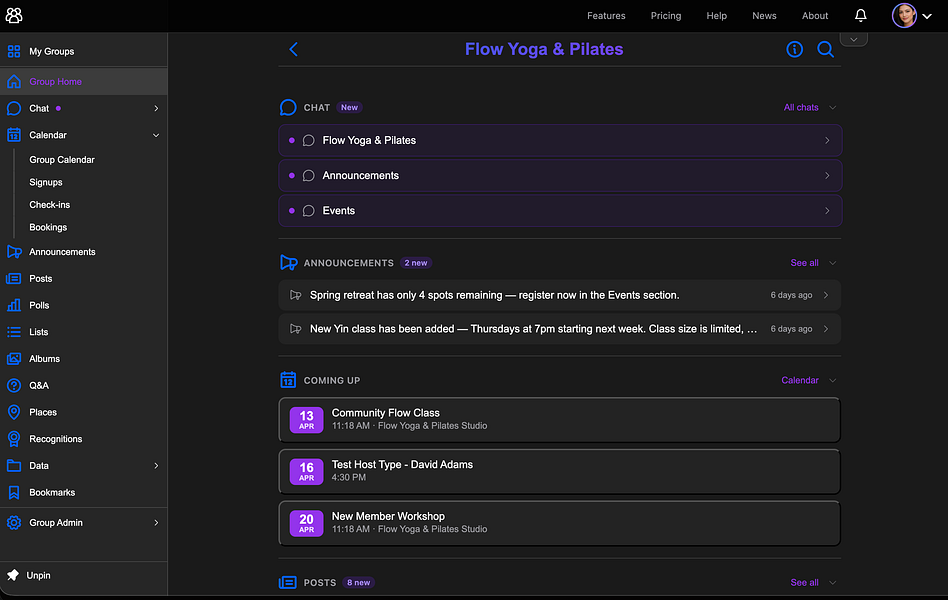The width and height of the screenshot is (948, 600).
Task: Click the All chats link
Action: pyautogui.click(x=800, y=108)
